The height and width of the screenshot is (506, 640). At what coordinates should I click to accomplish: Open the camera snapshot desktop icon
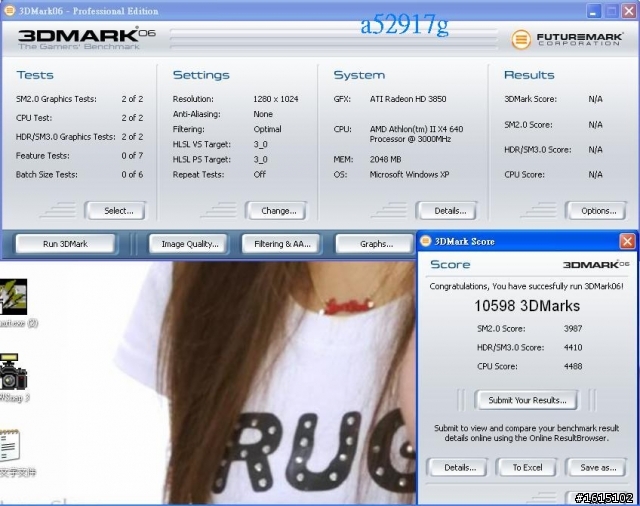(x=13, y=372)
